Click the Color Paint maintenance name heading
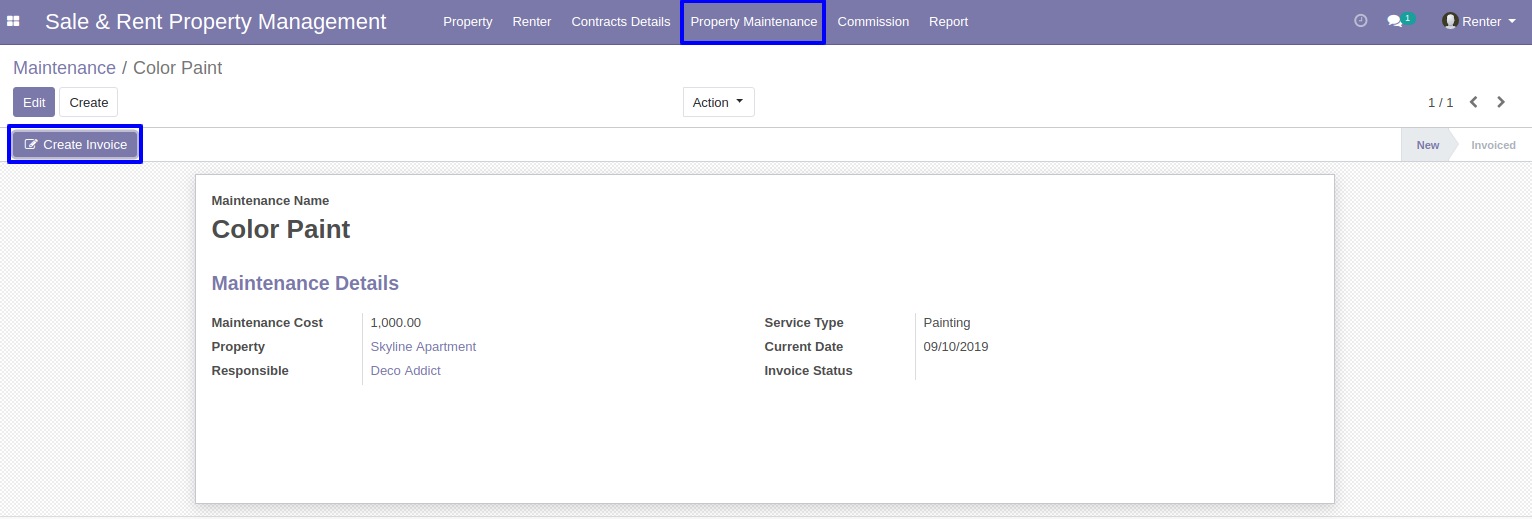 point(281,229)
